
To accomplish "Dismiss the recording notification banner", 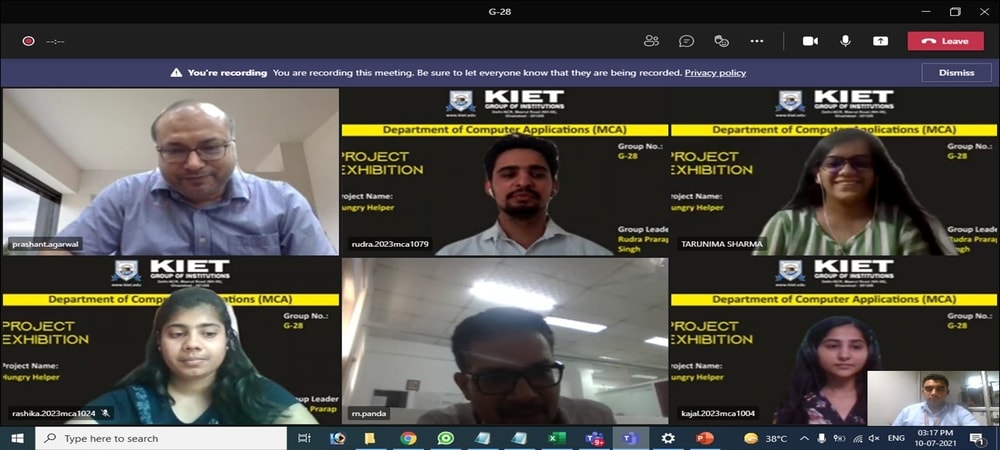I will (x=956, y=73).
